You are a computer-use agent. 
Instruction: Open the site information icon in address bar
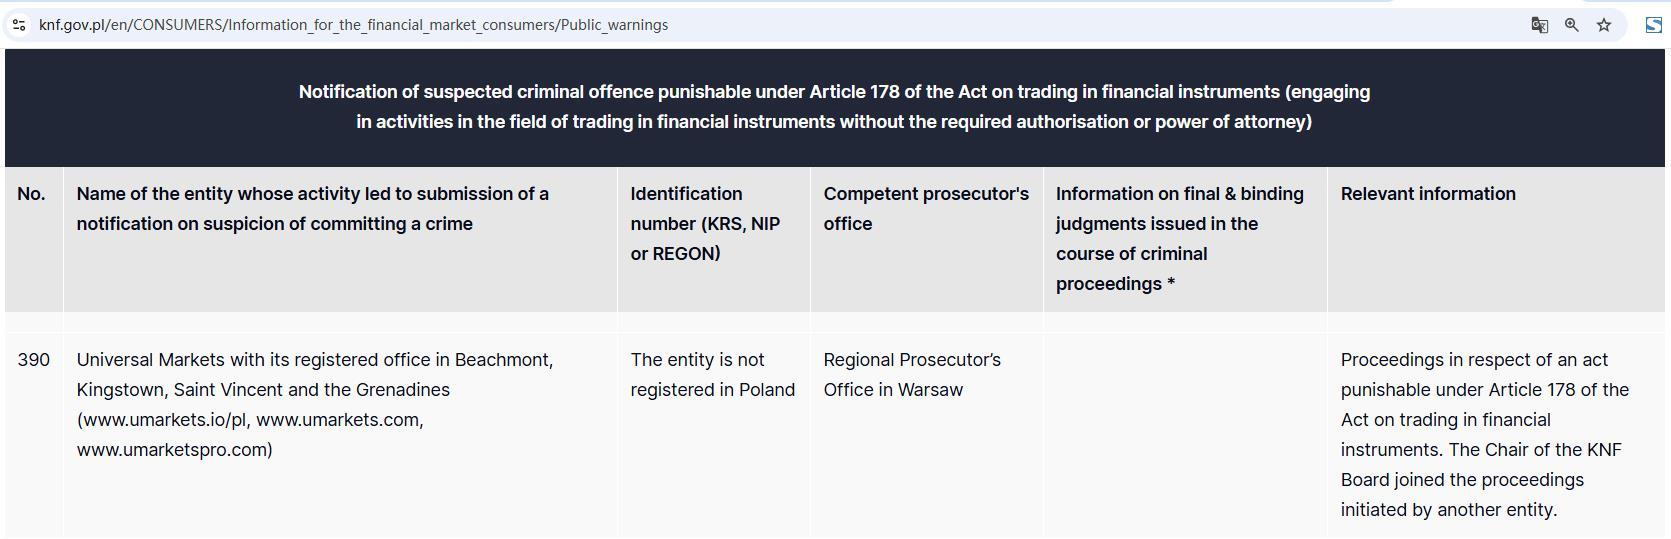[19, 25]
